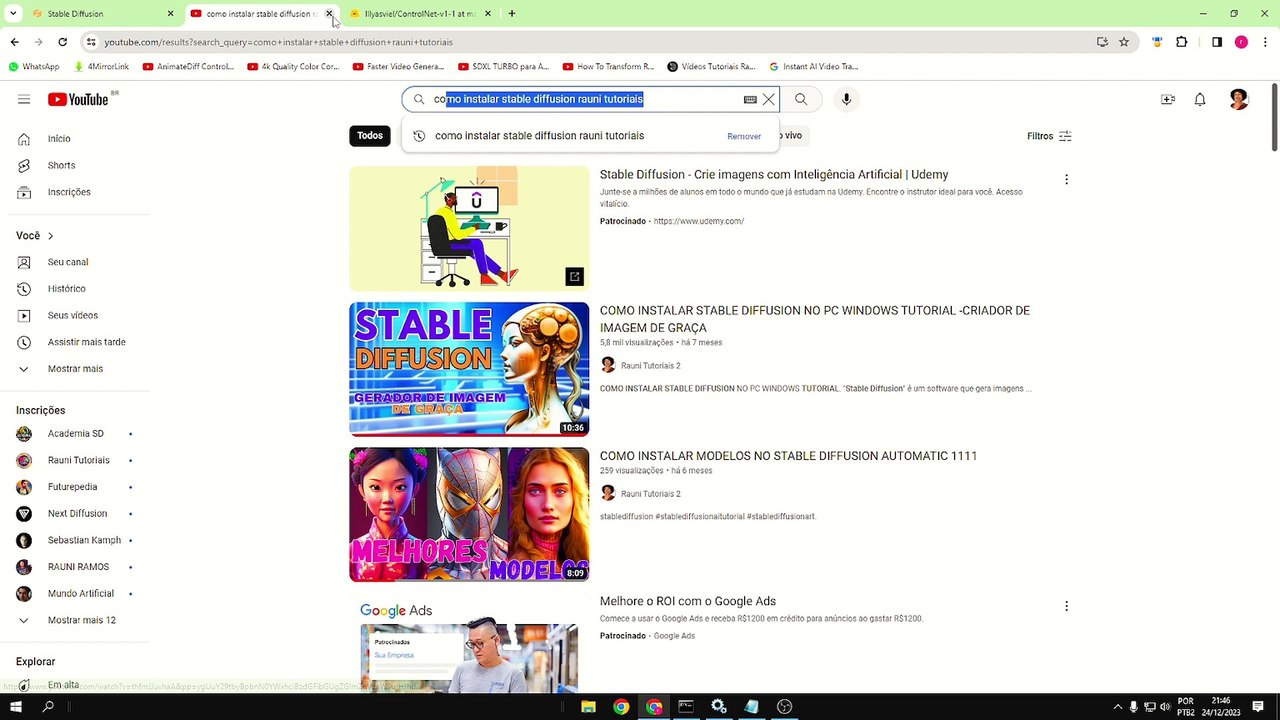
Task: Open options menu for the Udemy ad
Action: click(x=1066, y=180)
